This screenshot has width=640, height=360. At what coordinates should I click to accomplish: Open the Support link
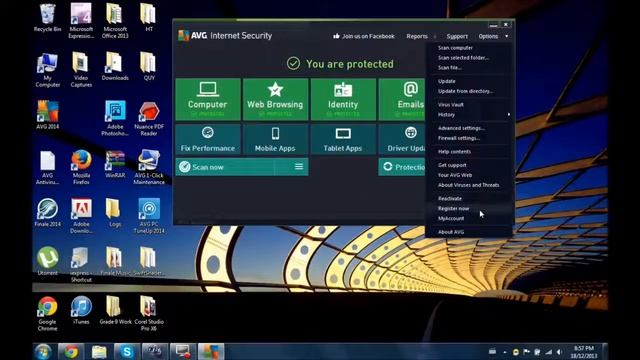[x=457, y=36]
